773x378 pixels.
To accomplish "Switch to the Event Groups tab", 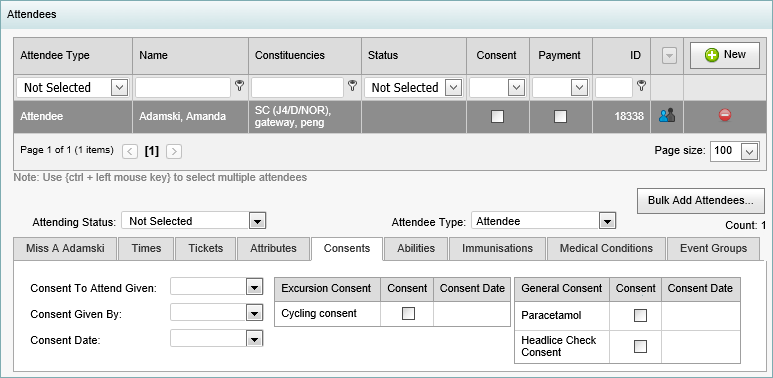I will 713,248.
